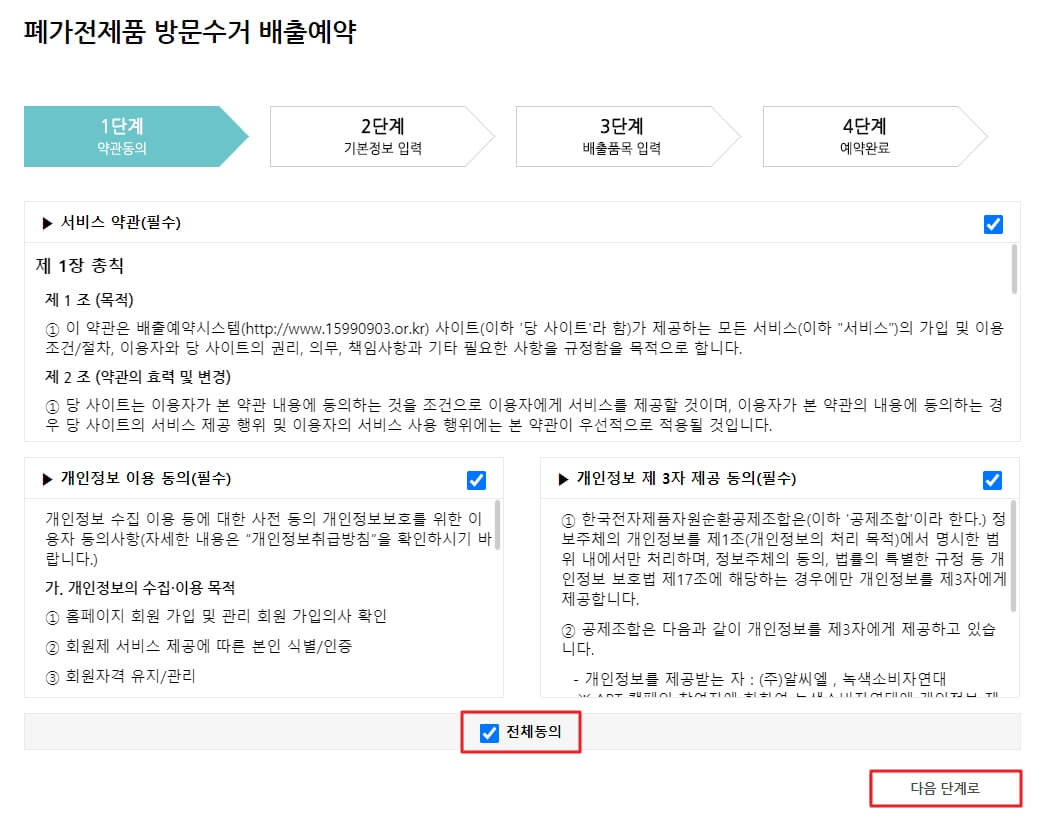Click the check icon for 개인정보 이용 동의
This screenshot has width=1045, height=825.
pos(476,480)
